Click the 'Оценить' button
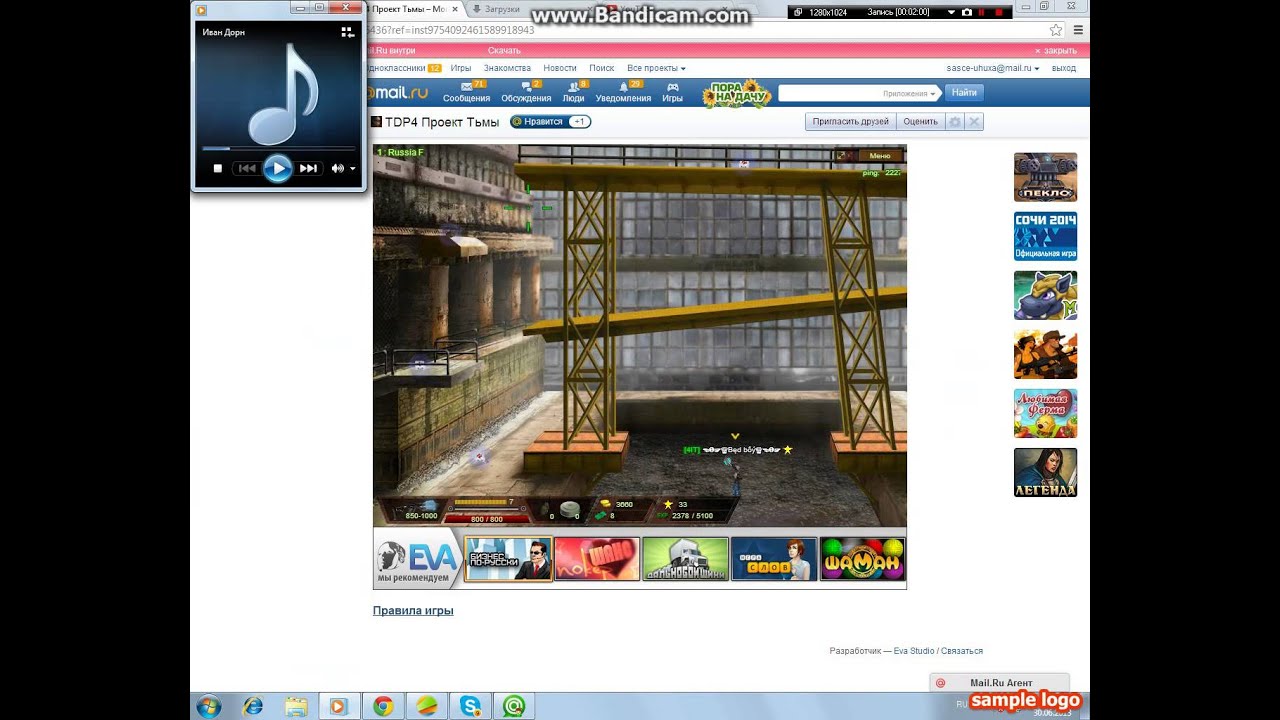 coord(920,121)
